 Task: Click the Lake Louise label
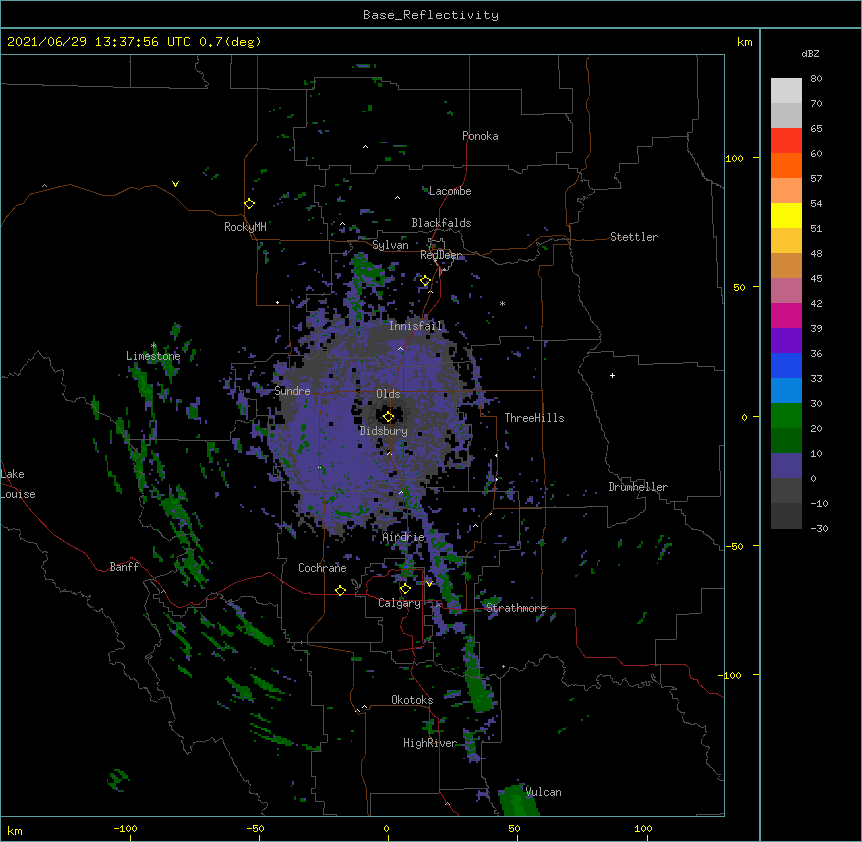18,484
